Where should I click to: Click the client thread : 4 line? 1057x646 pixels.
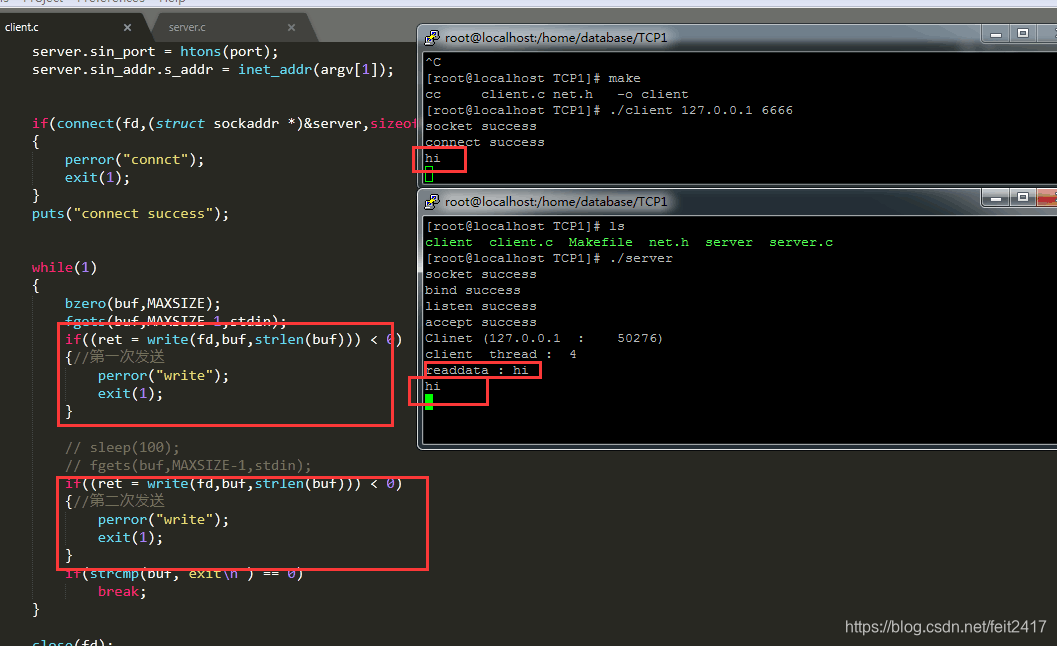501,355
